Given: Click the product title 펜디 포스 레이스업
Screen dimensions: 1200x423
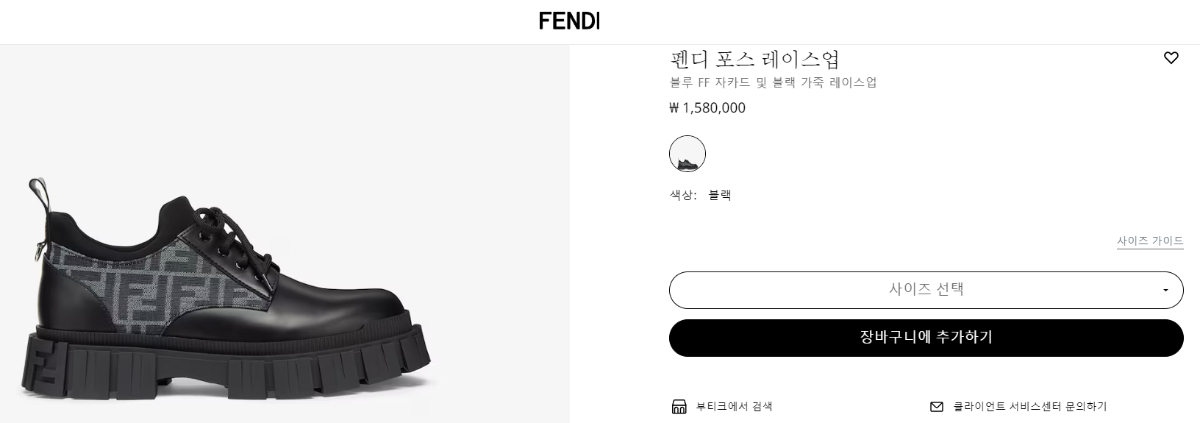Looking at the screenshot, I should (x=754, y=59).
